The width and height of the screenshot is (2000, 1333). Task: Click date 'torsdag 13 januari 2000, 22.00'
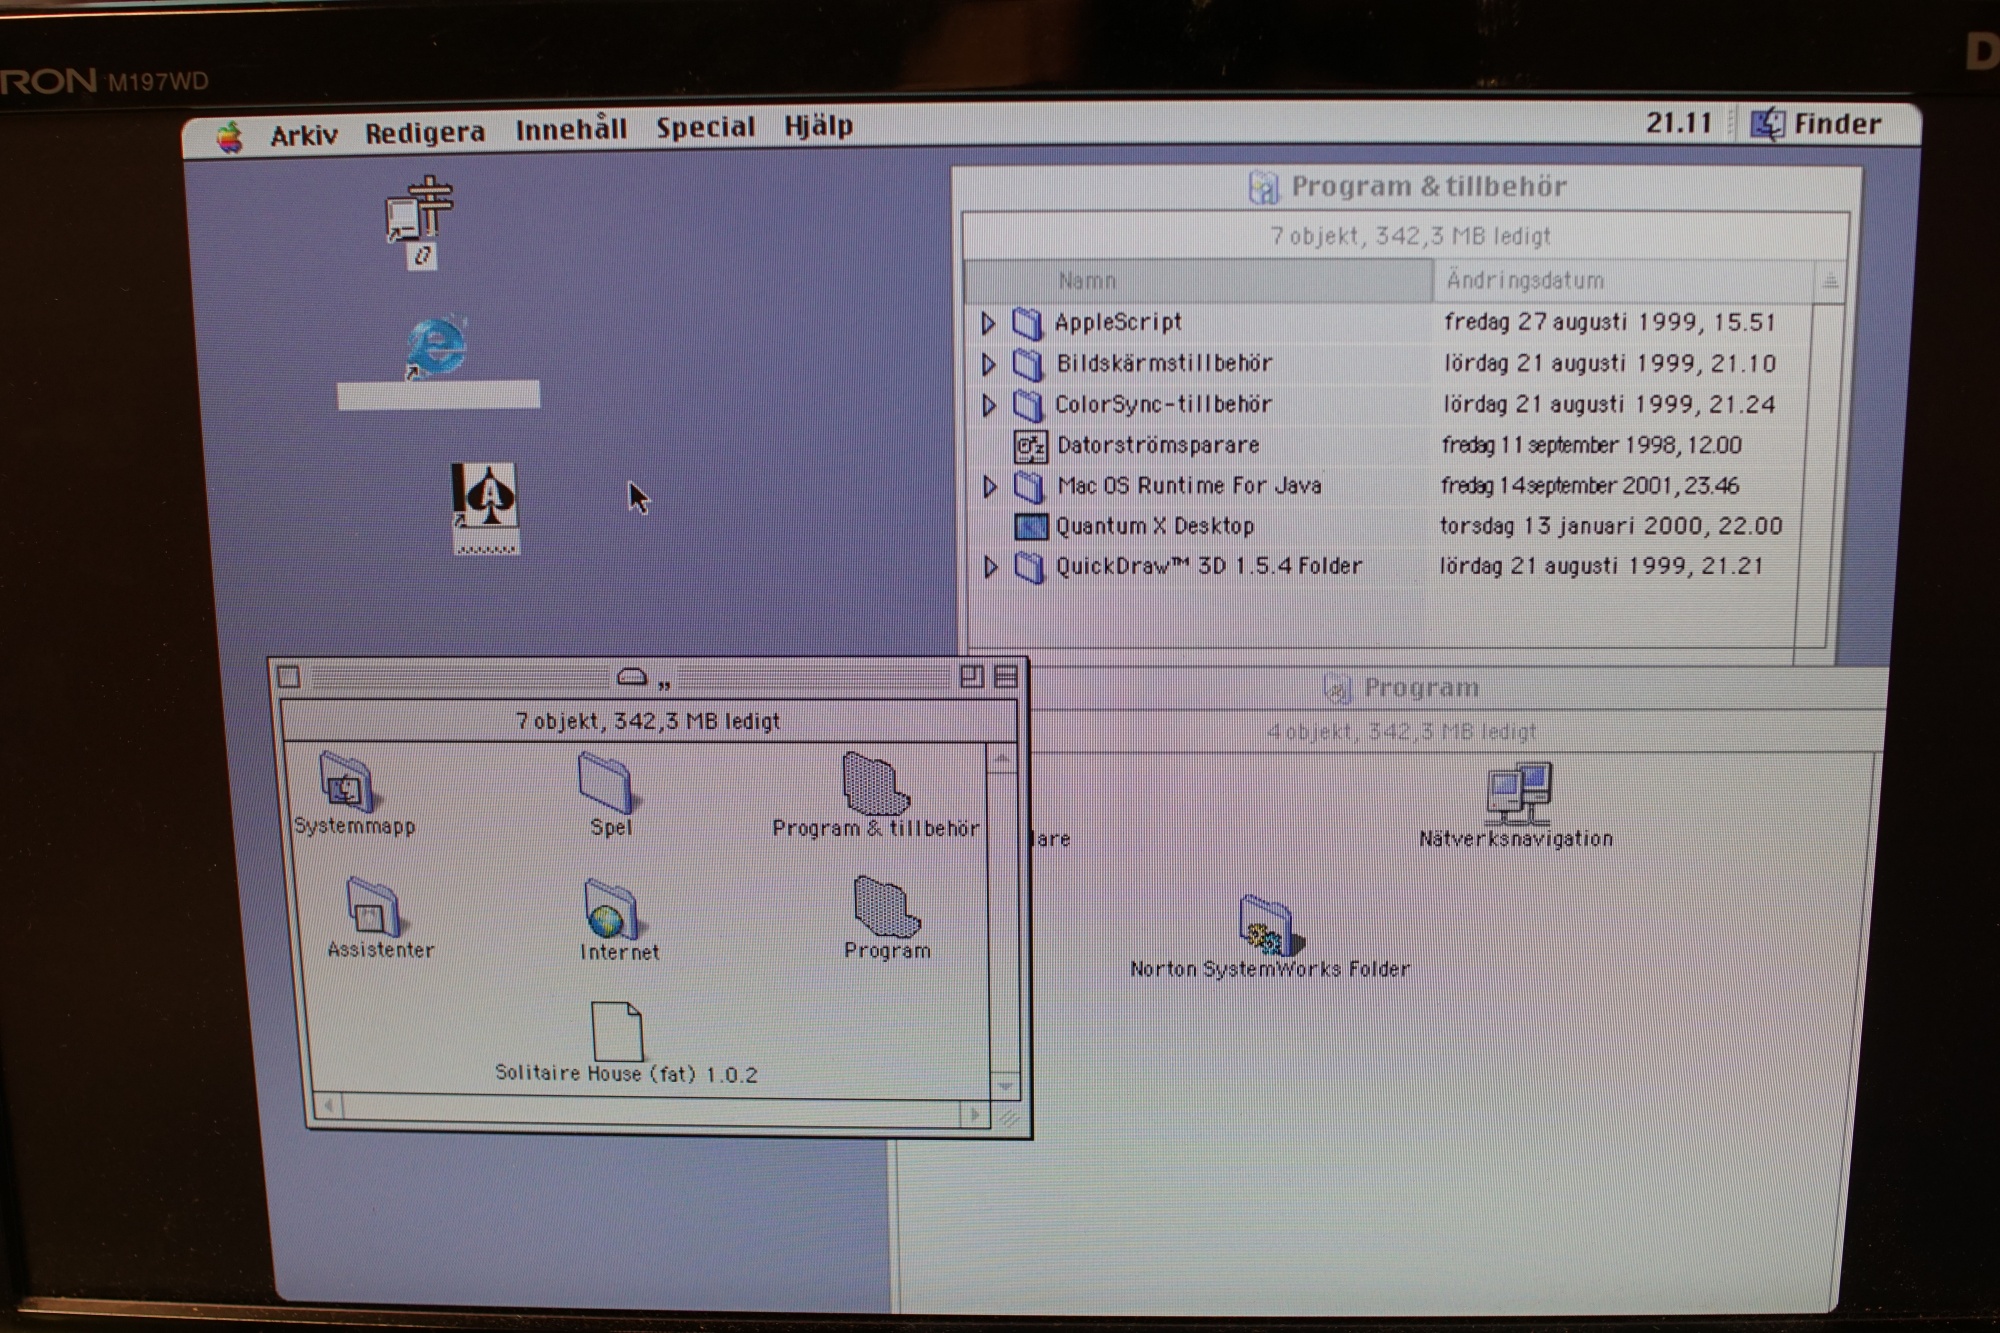[1611, 526]
